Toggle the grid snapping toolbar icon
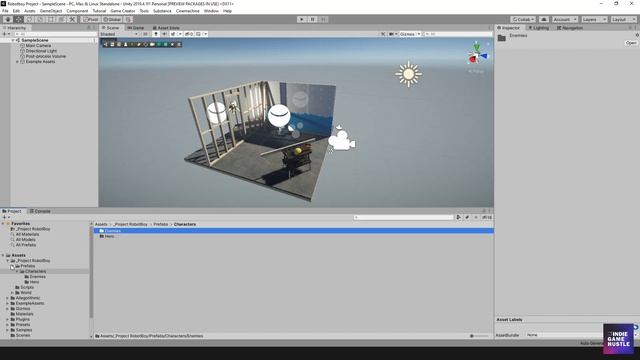The width and height of the screenshot is (640, 360). [128, 19]
